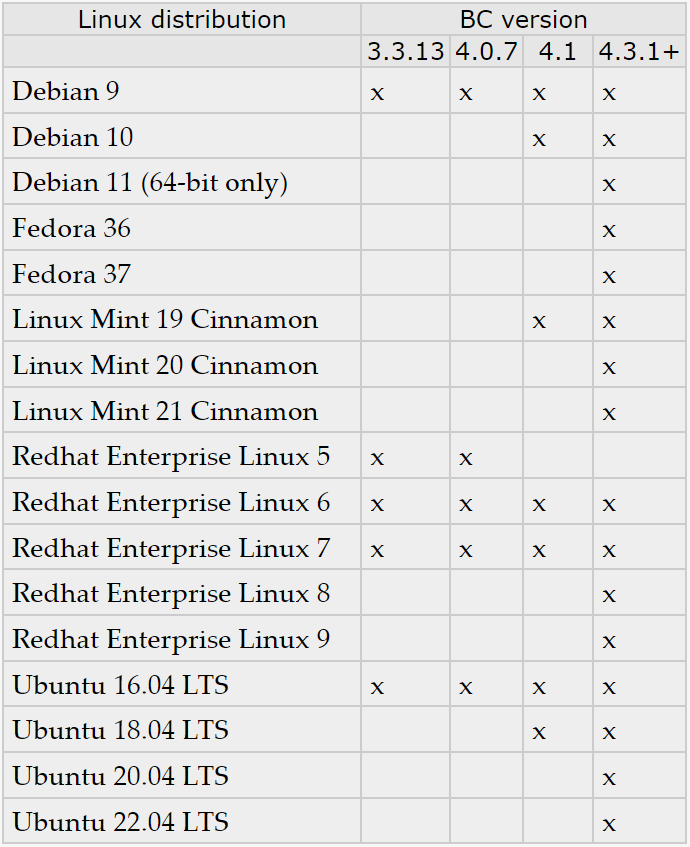Click the Linux distribution column header

point(182,19)
